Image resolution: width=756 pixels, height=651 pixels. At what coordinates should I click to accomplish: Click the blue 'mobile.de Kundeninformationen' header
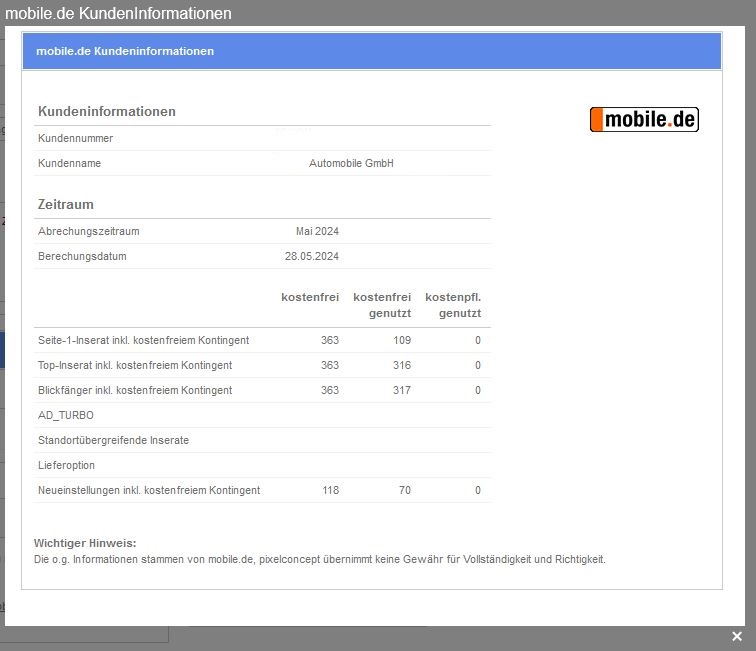[372, 51]
